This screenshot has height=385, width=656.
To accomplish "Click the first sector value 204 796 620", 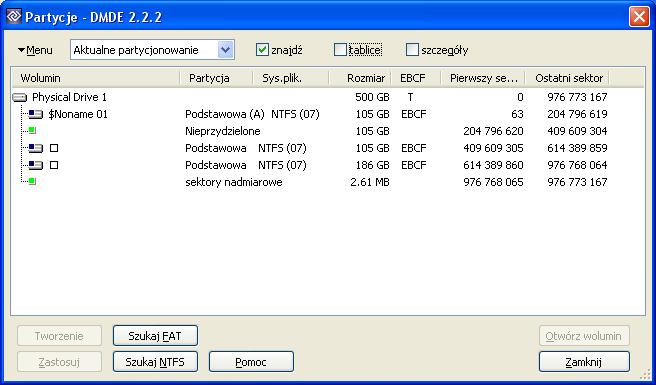I will (x=493, y=131).
